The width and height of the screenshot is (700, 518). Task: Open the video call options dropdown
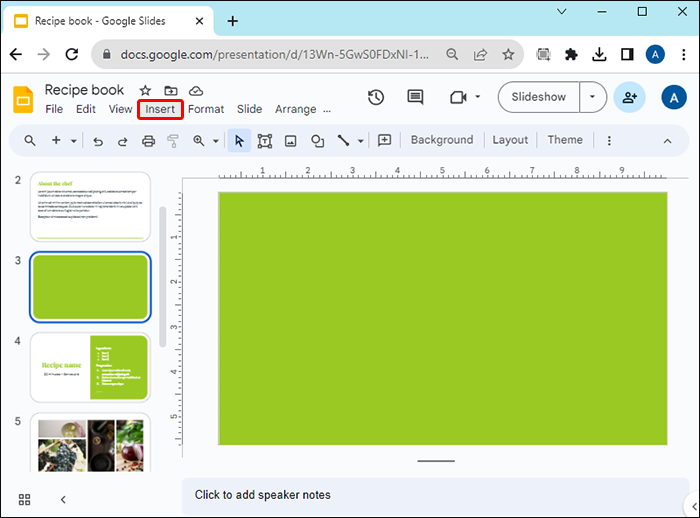point(478,96)
